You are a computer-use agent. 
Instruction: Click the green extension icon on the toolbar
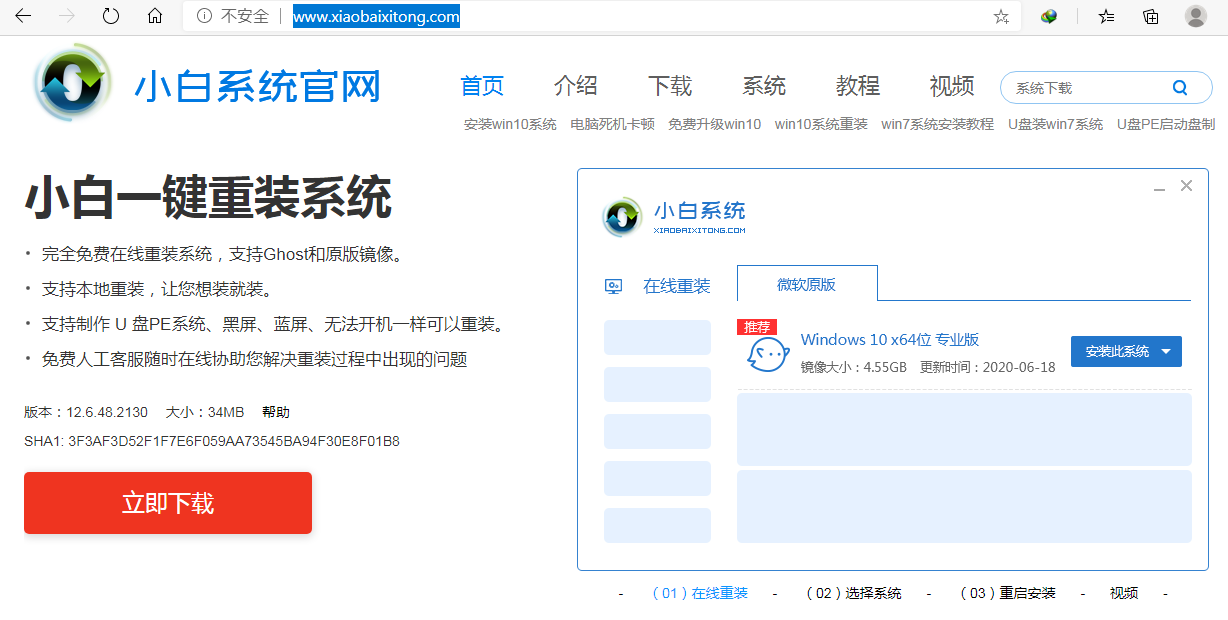[1050, 16]
